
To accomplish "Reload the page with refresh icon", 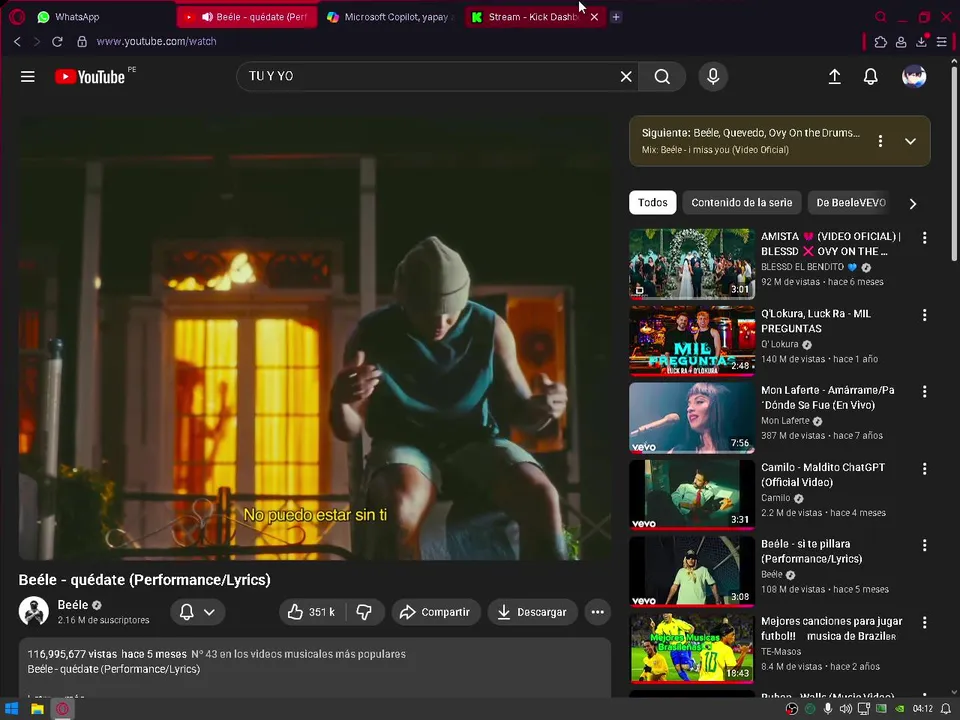I will point(58,42).
